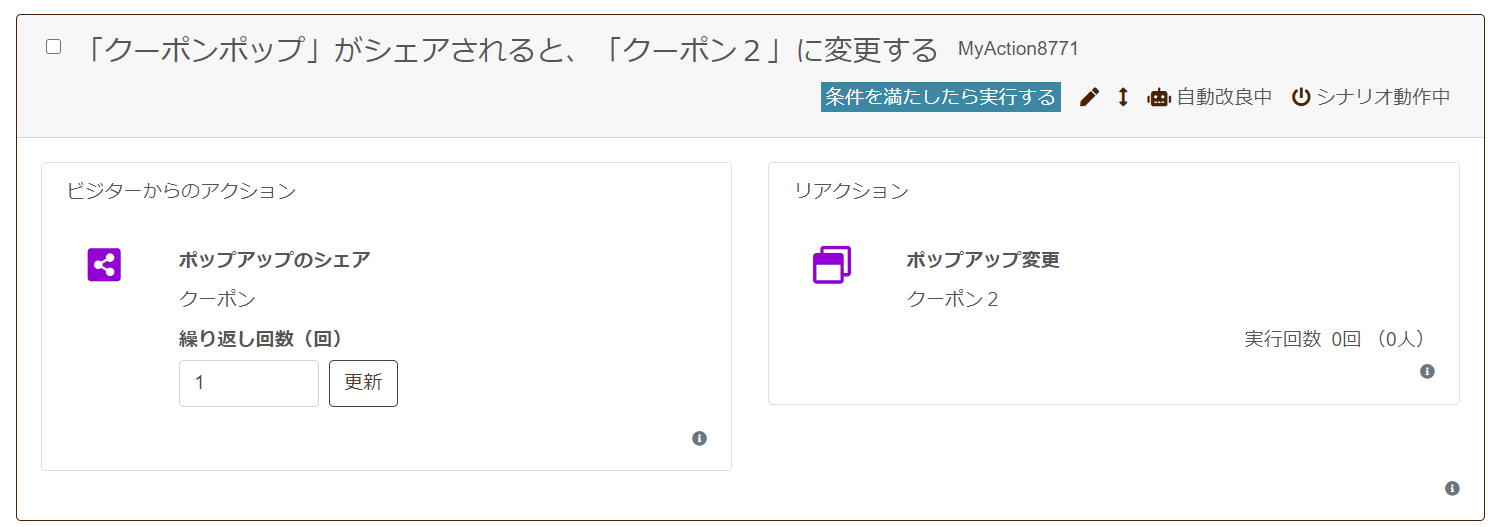Select the ポップアップのシェア heading
The image size is (1488, 527).
pos(274,260)
